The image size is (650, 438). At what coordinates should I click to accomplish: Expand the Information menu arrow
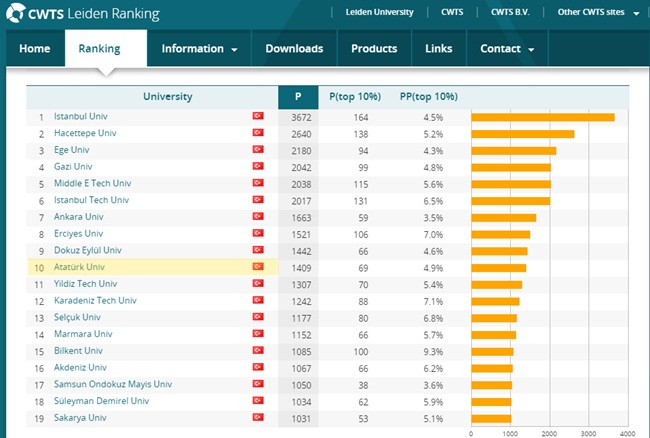[x=234, y=50]
